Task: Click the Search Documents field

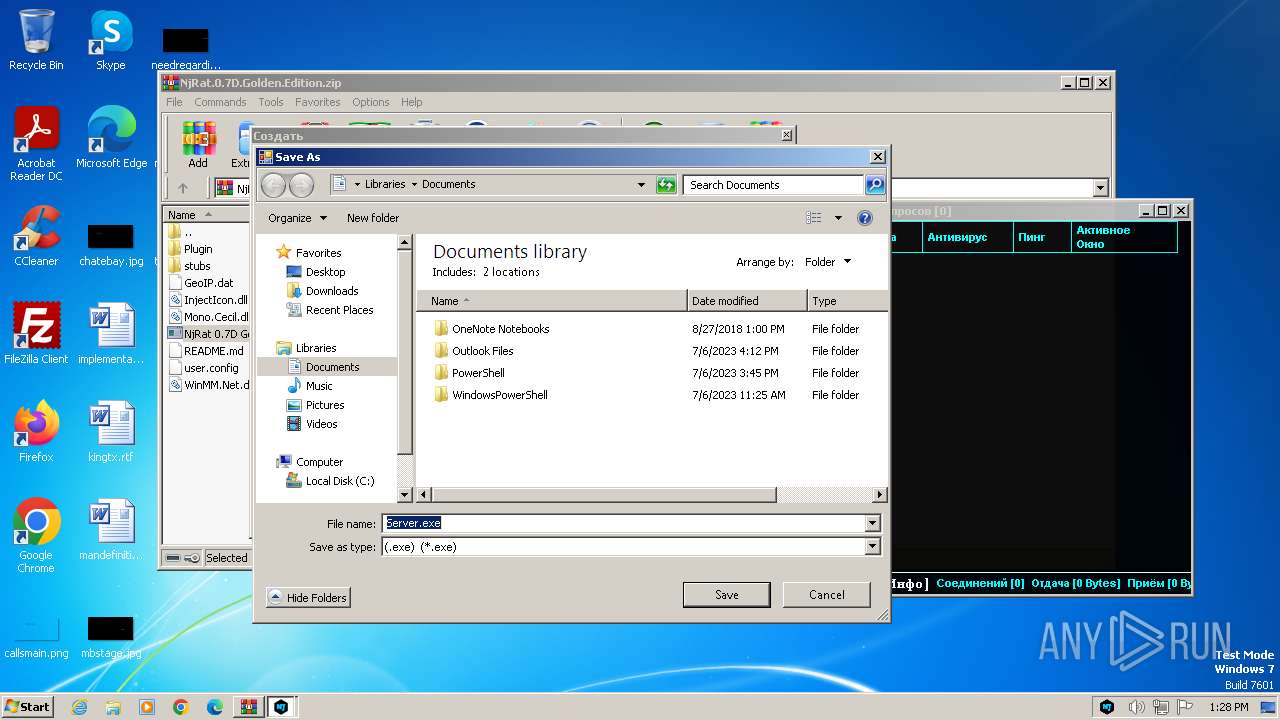Action: 774,185
